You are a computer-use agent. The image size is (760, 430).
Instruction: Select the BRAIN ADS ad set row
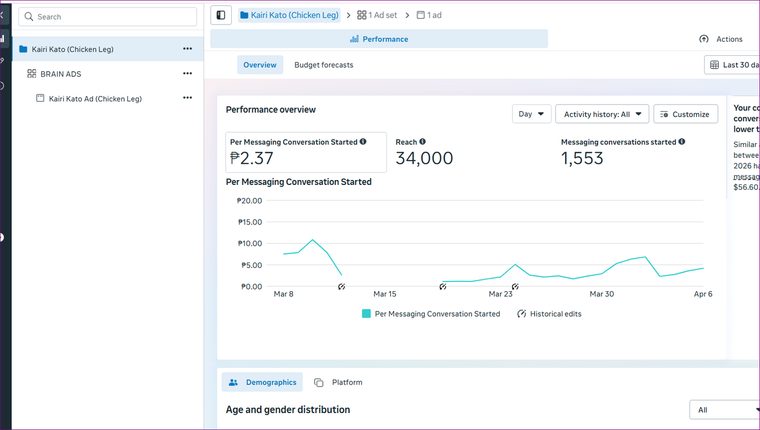click(x=108, y=74)
